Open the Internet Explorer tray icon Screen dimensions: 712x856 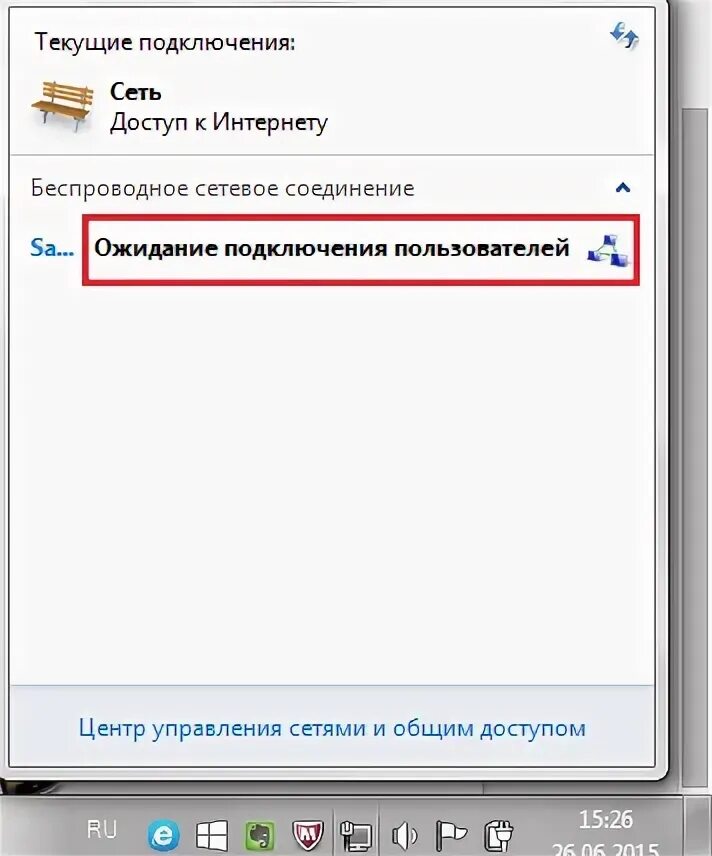(163, 835)
